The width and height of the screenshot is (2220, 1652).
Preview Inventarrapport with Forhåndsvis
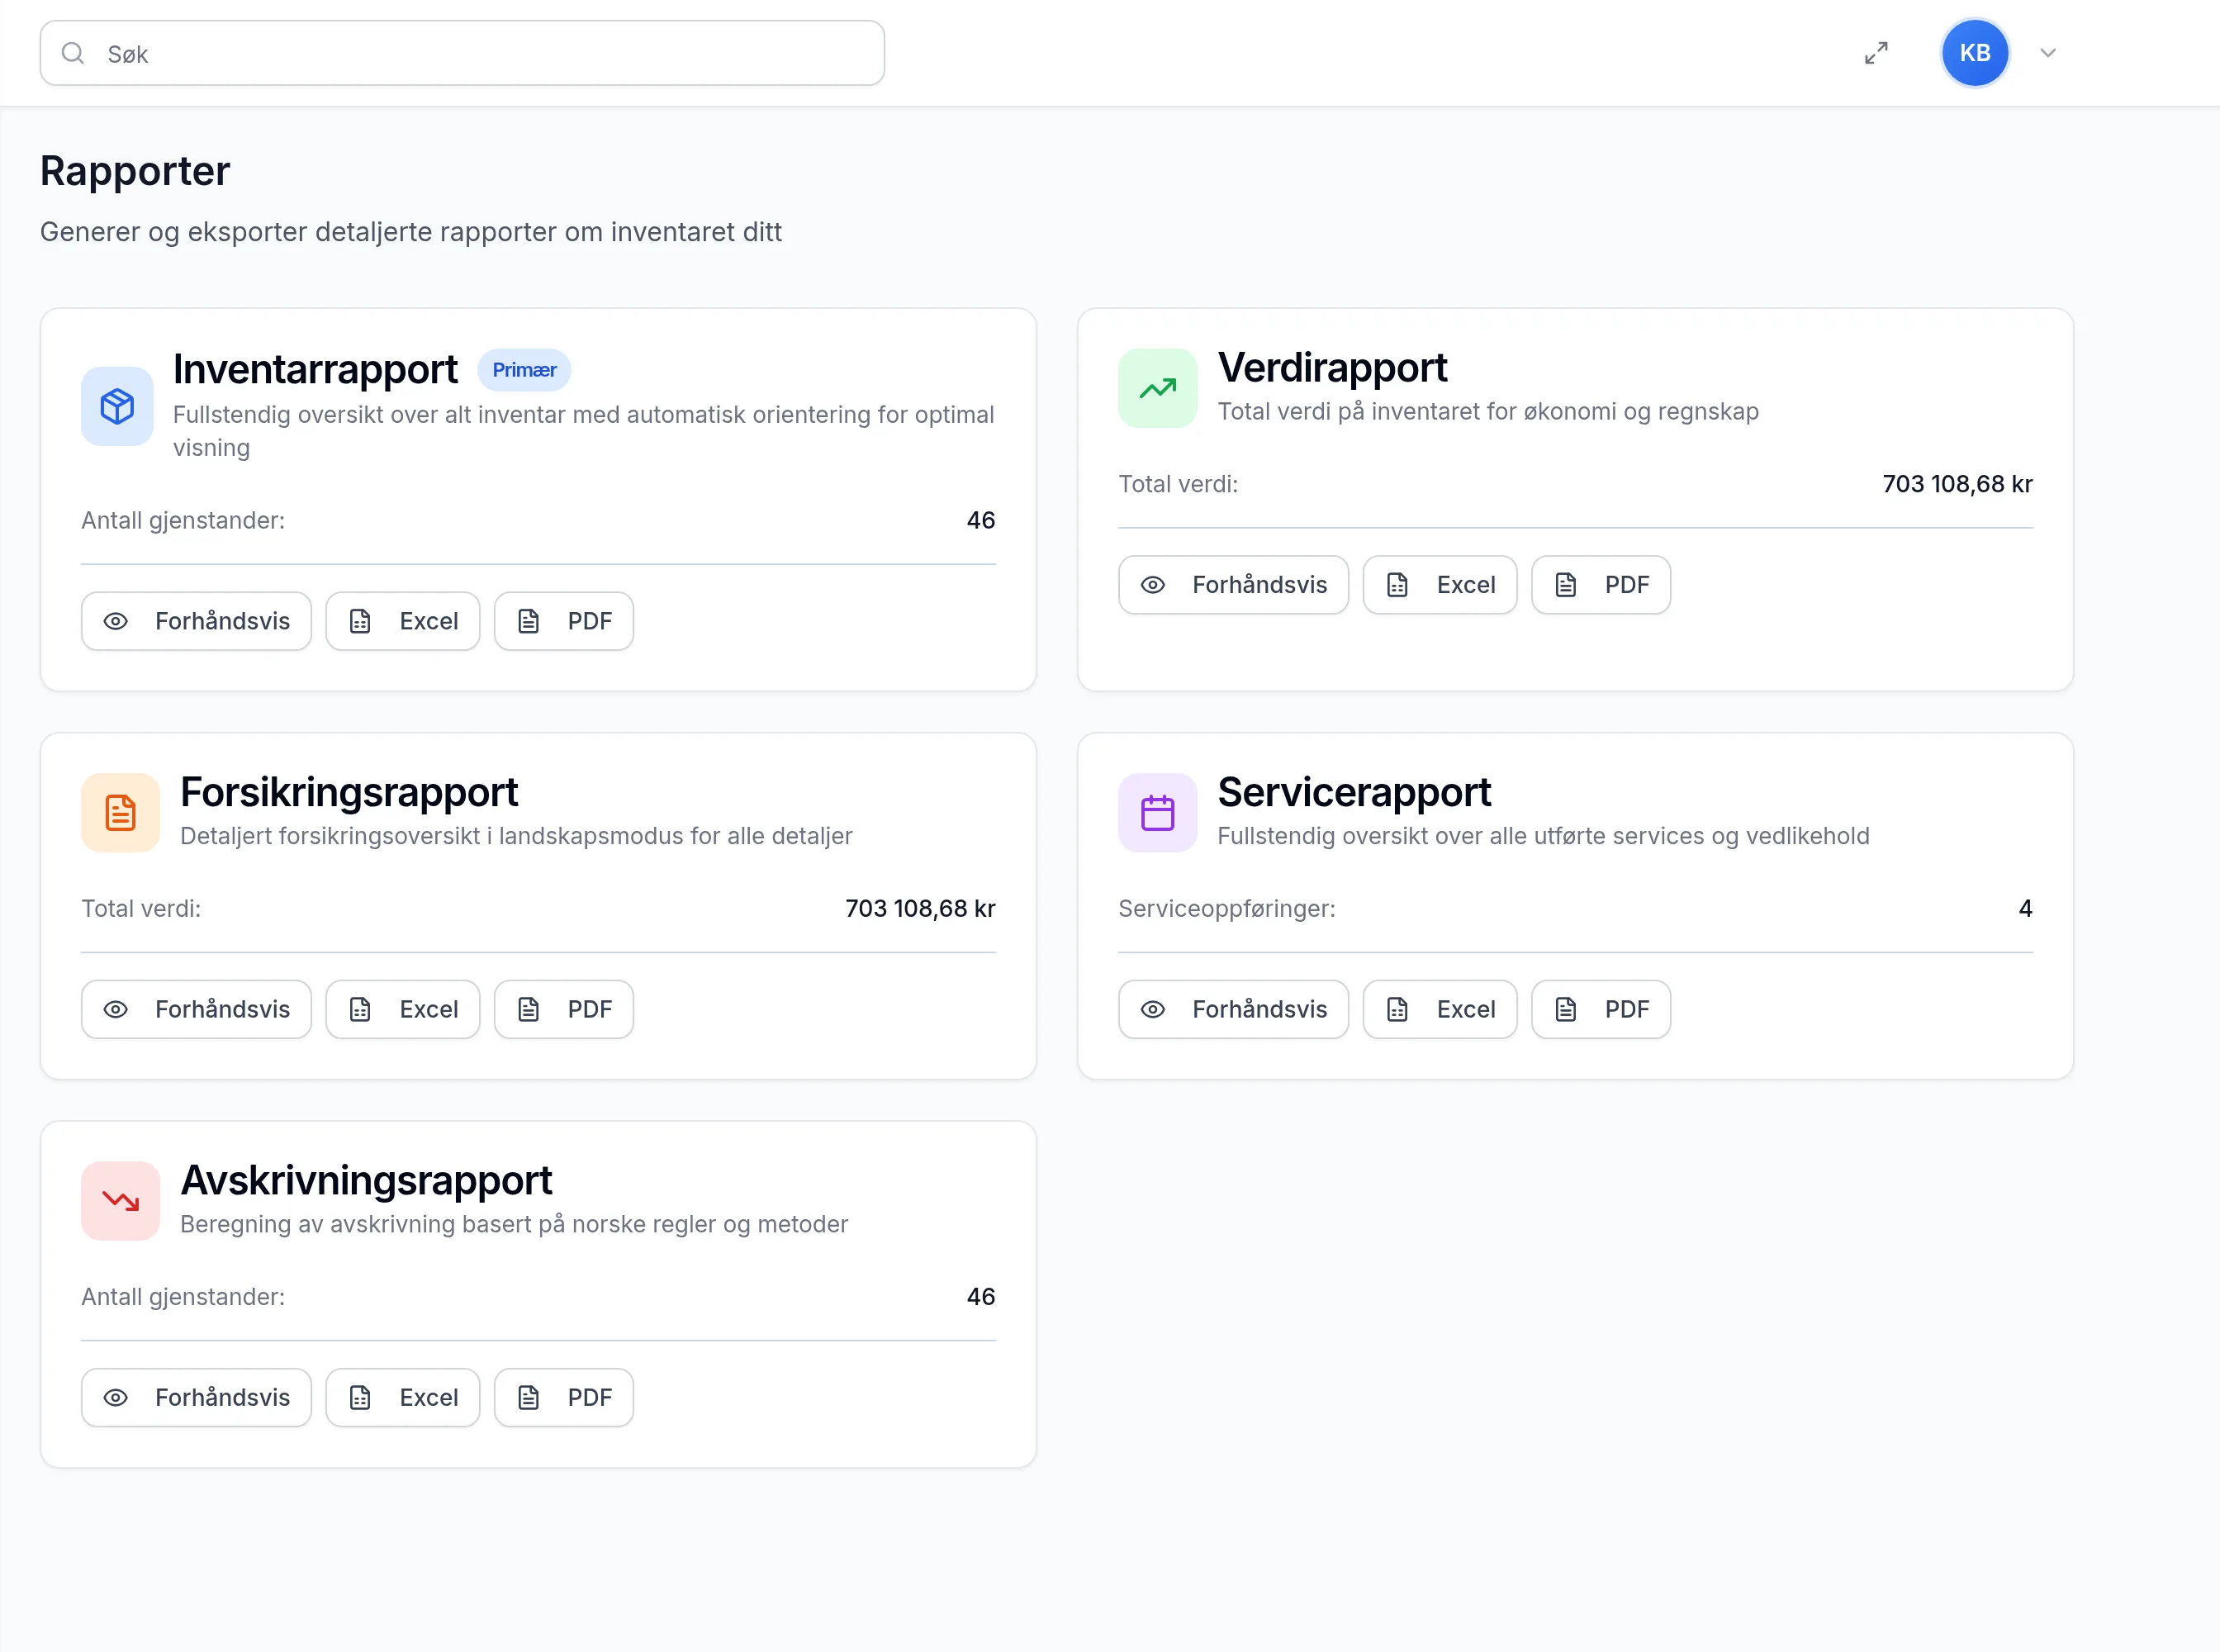196,621
